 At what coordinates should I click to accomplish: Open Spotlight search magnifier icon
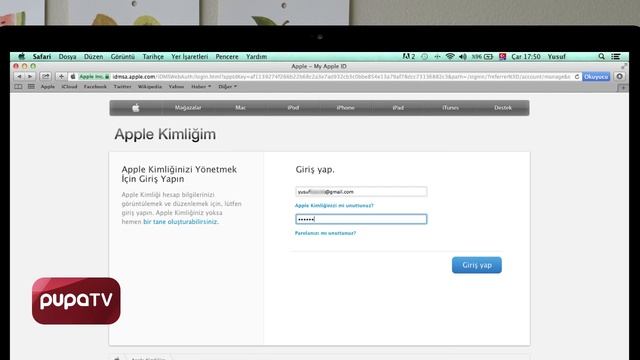pyautogui.click(x=601, y=56)
